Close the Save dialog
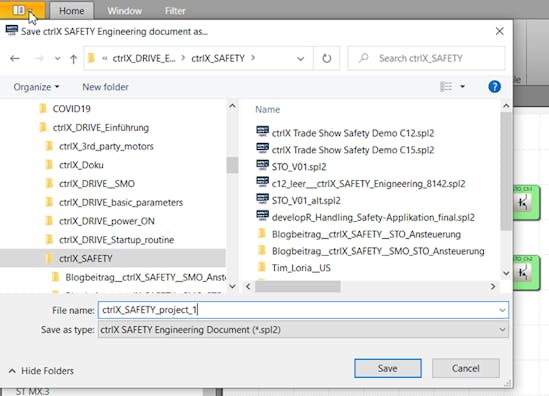 (500, 32)
